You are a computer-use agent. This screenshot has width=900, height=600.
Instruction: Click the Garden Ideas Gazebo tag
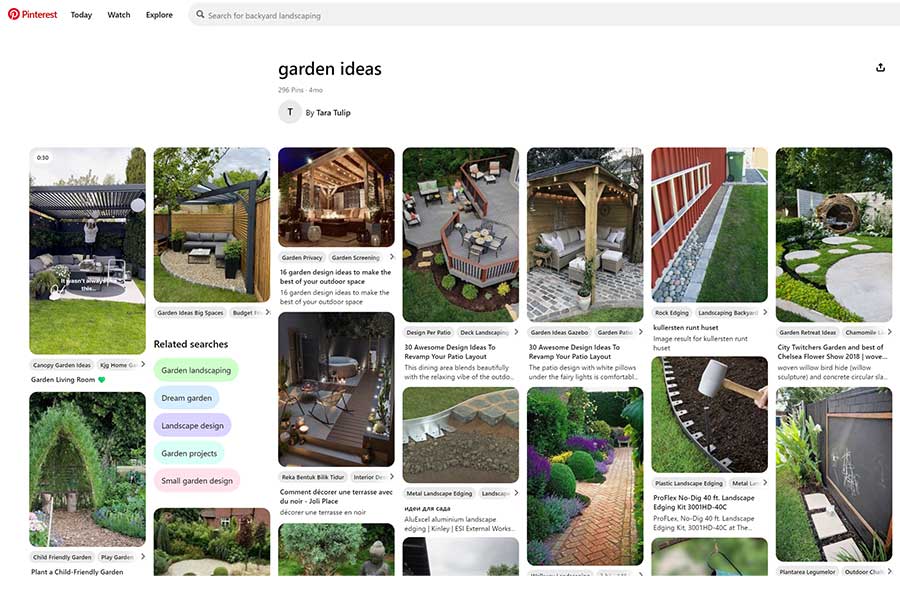click(x=561, y=331)
